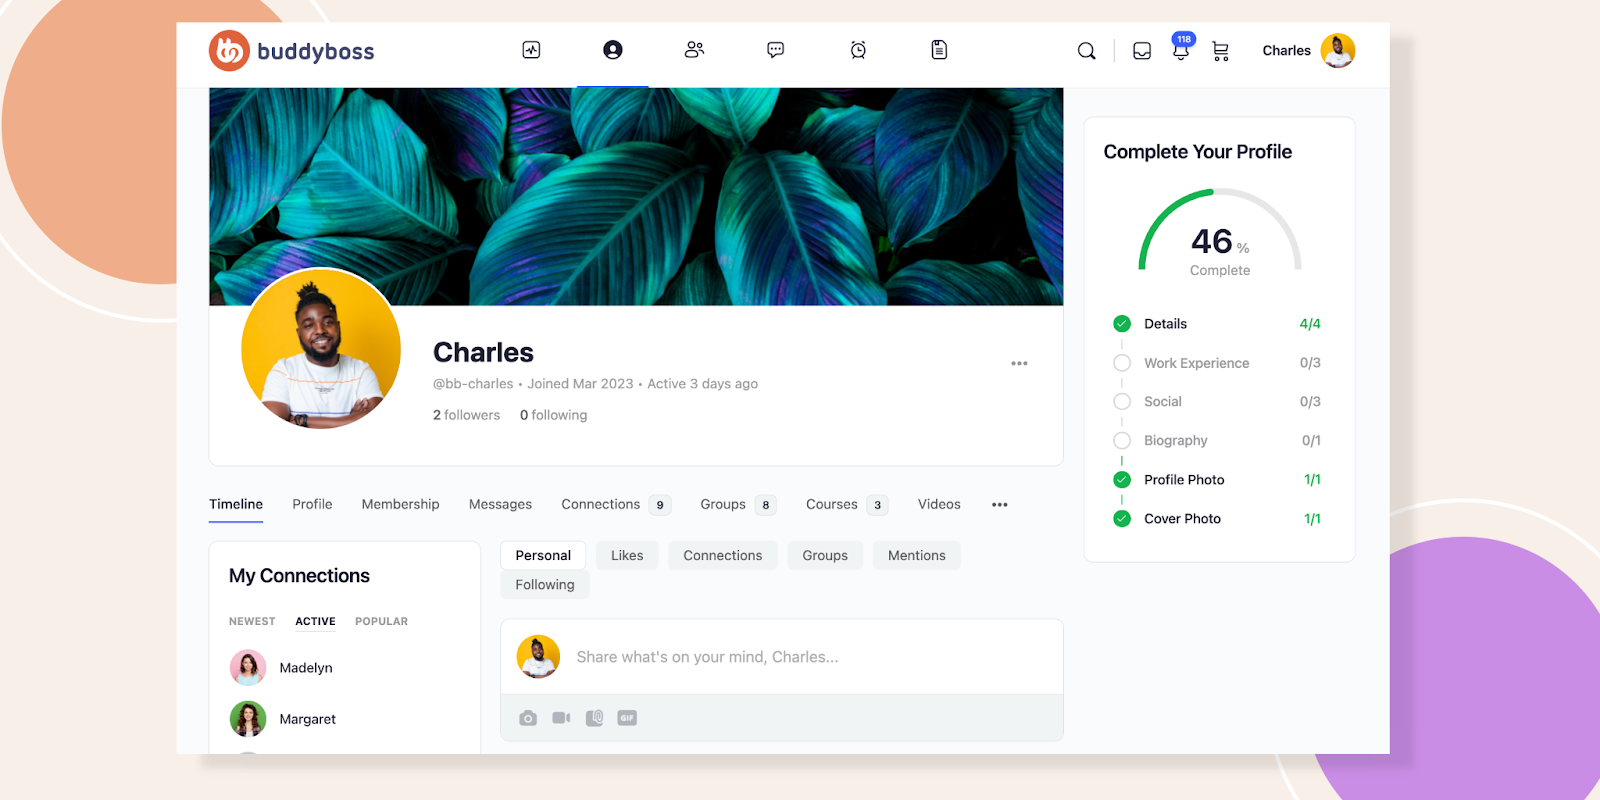This screenshot has height=800, width=1600.
Task: Show POPULAR connections
Action: [381, 622]
